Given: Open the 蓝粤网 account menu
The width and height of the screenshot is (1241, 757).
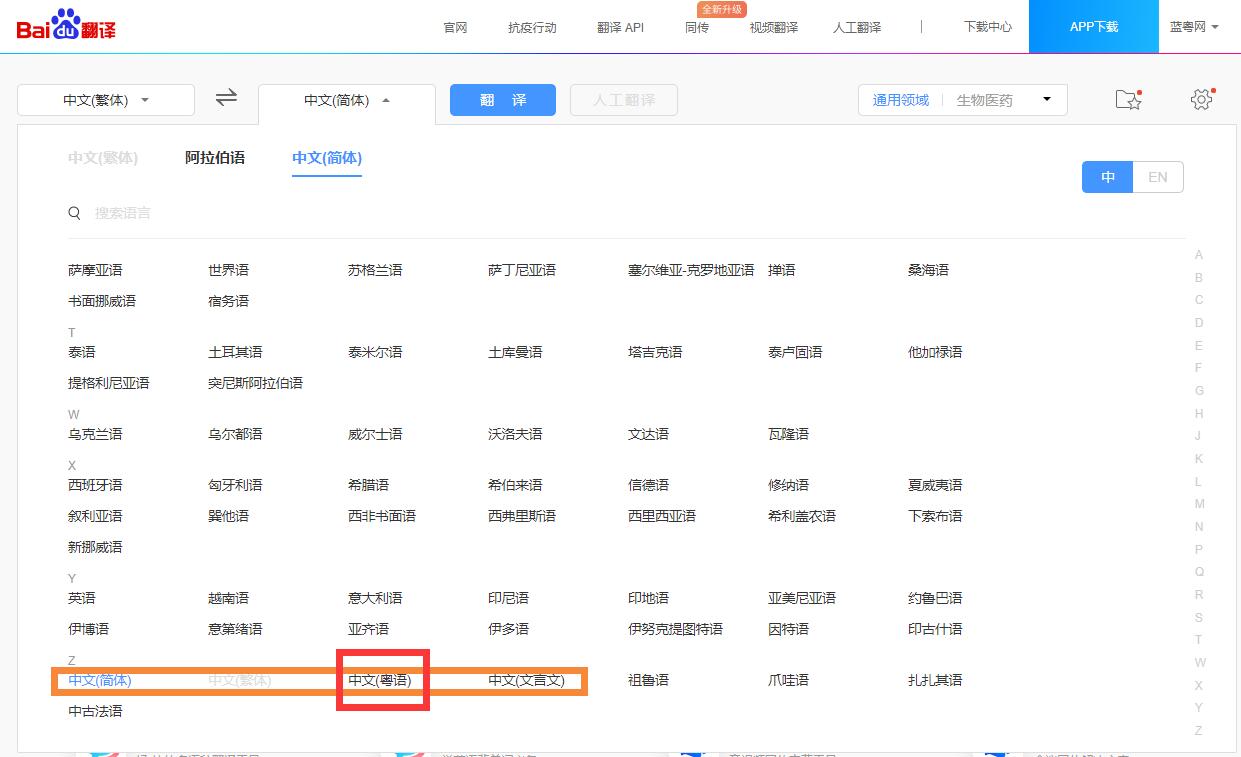Looking at the screenshot, I should pyautogui.click(x=1194, y=27).
